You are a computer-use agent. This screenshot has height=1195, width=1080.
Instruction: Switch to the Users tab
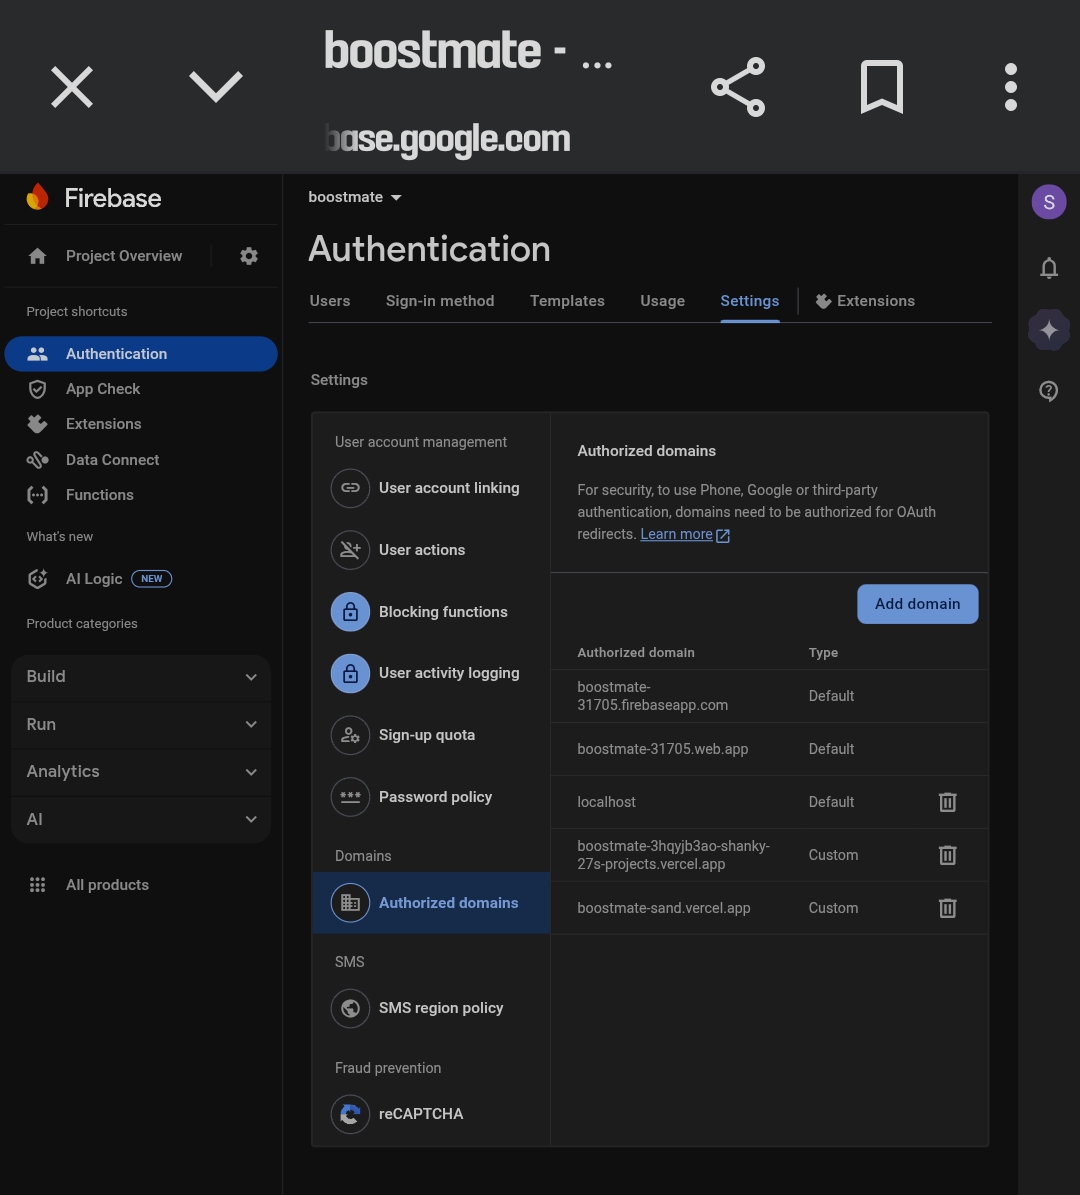click(x=329, y=301)
